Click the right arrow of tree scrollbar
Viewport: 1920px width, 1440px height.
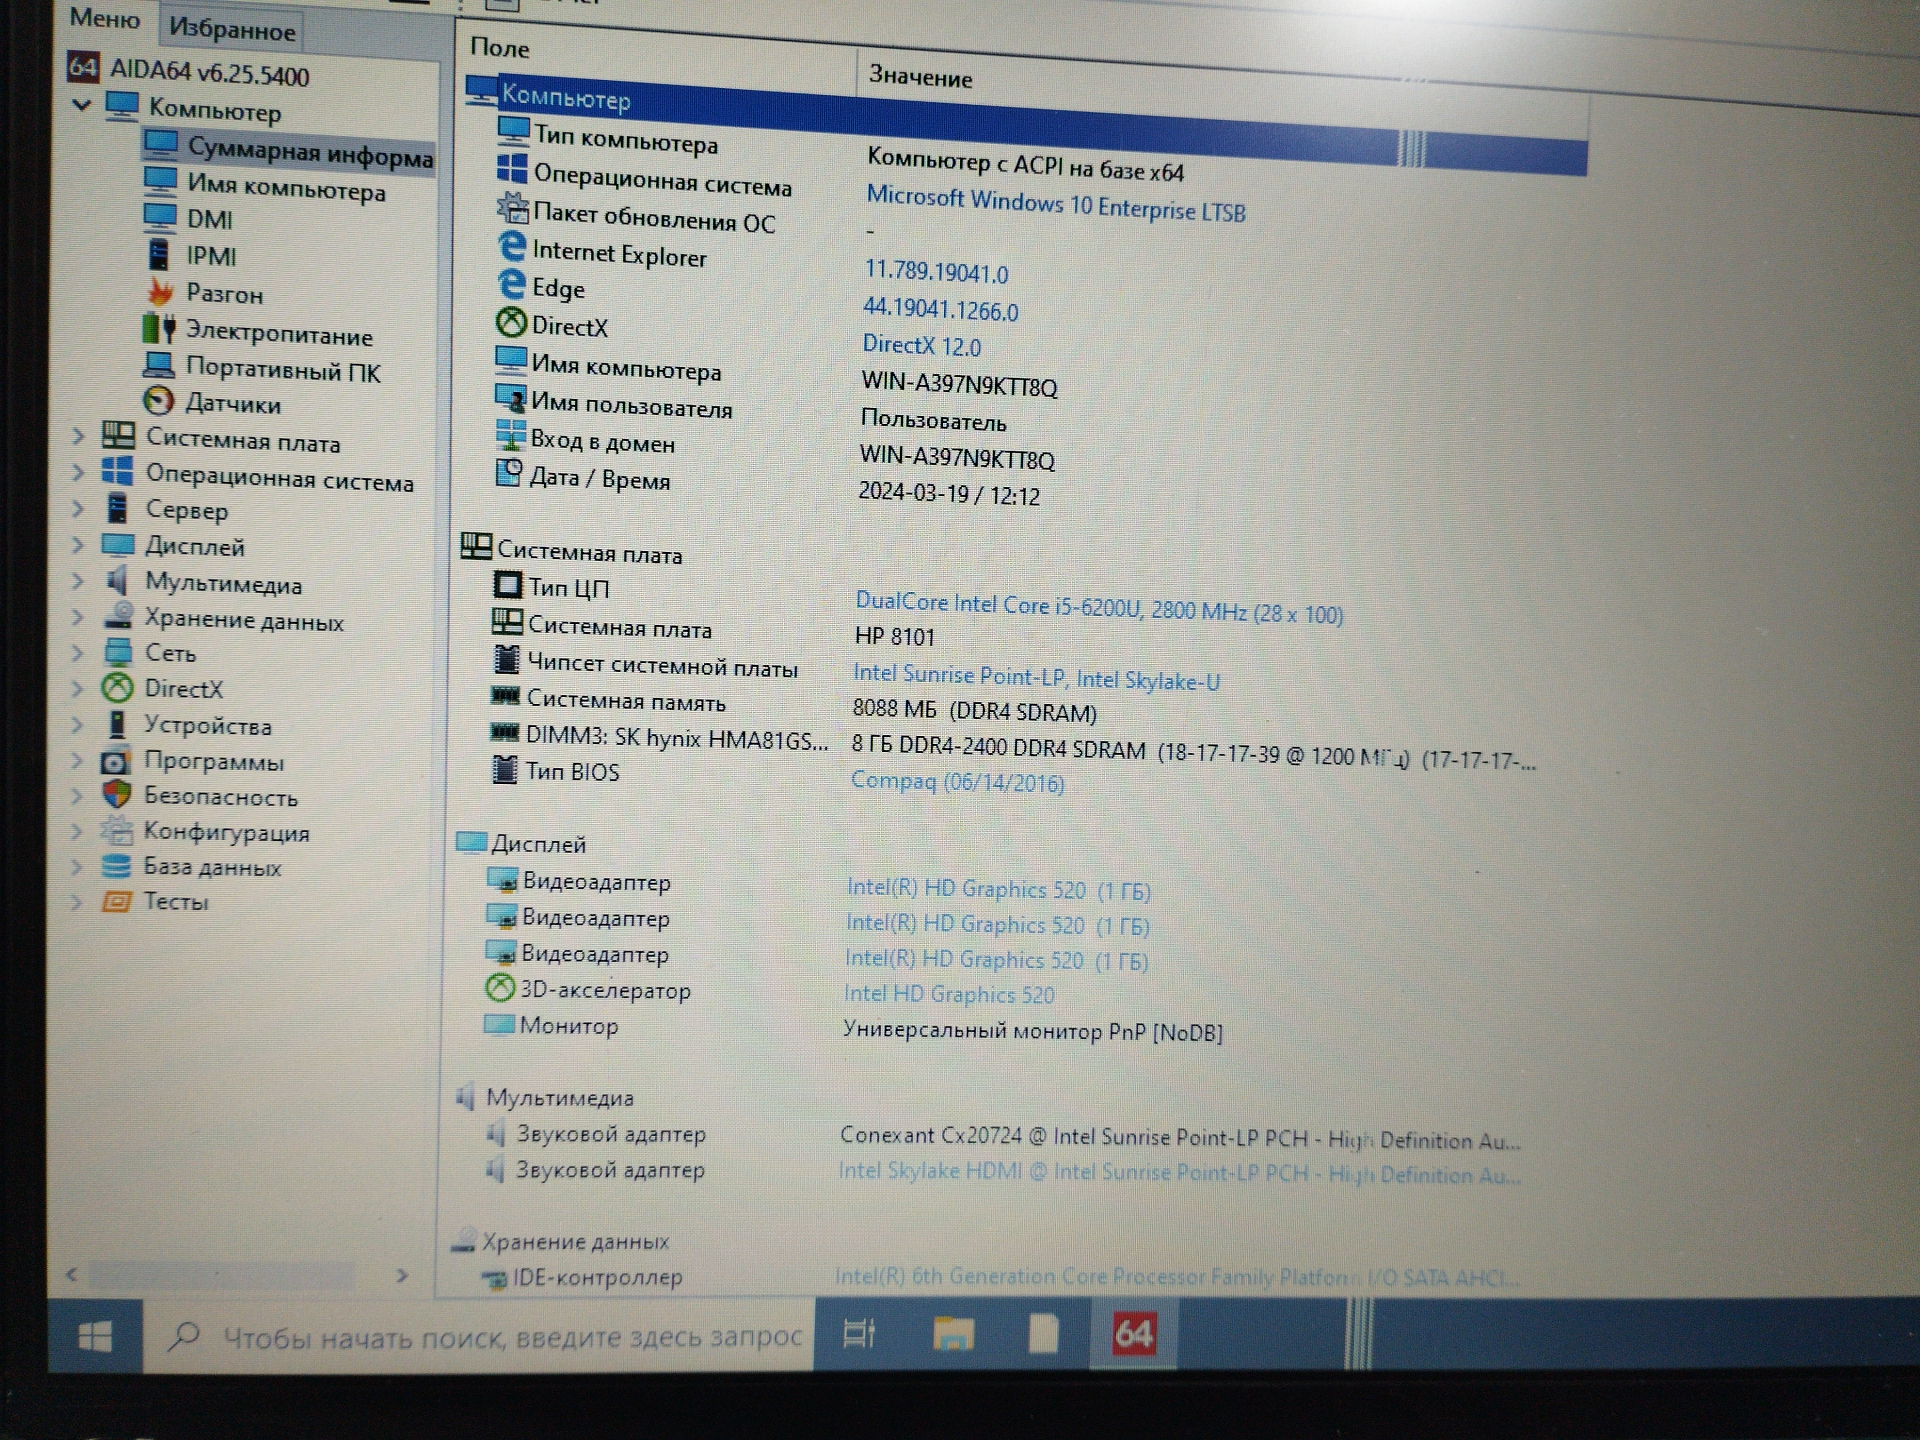point(402,1276)
